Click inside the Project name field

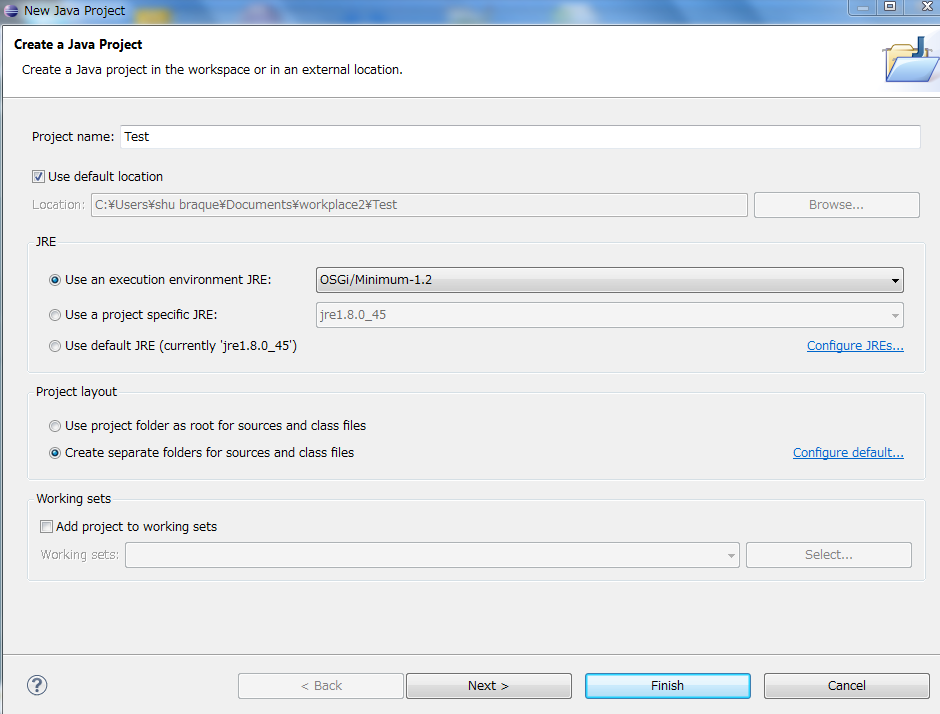400,136
